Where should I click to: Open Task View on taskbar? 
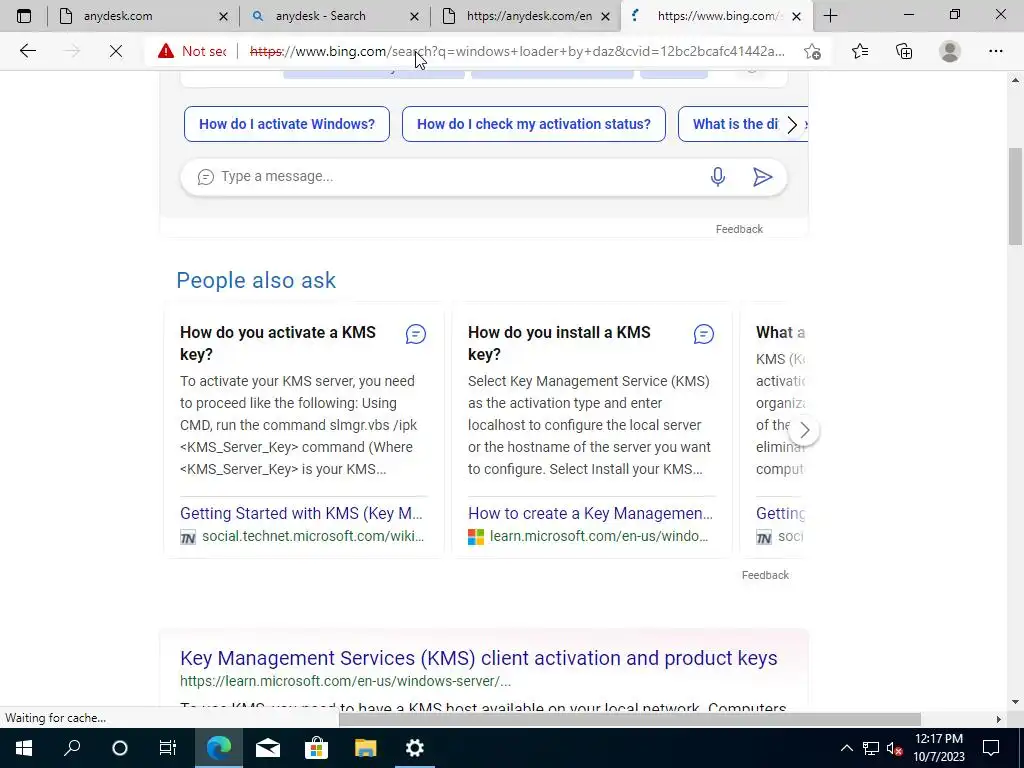pos(168,748)
